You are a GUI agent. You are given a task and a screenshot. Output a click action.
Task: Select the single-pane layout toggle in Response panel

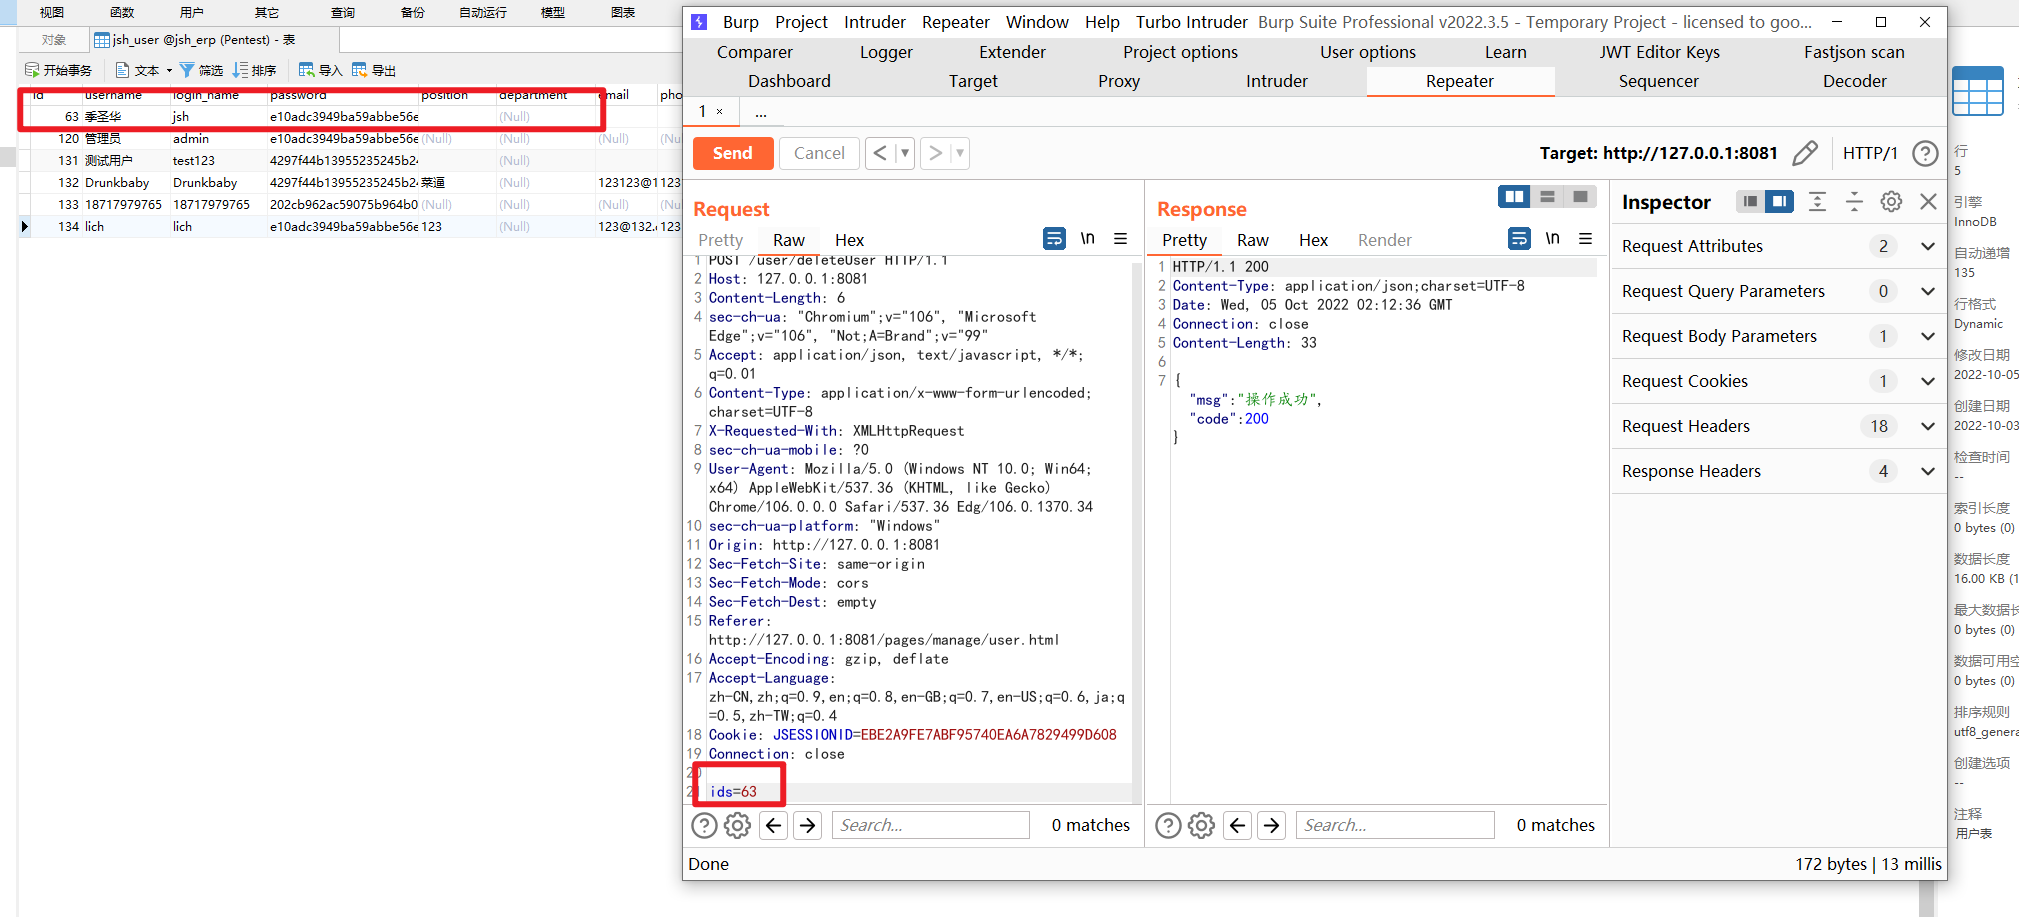1580,196
